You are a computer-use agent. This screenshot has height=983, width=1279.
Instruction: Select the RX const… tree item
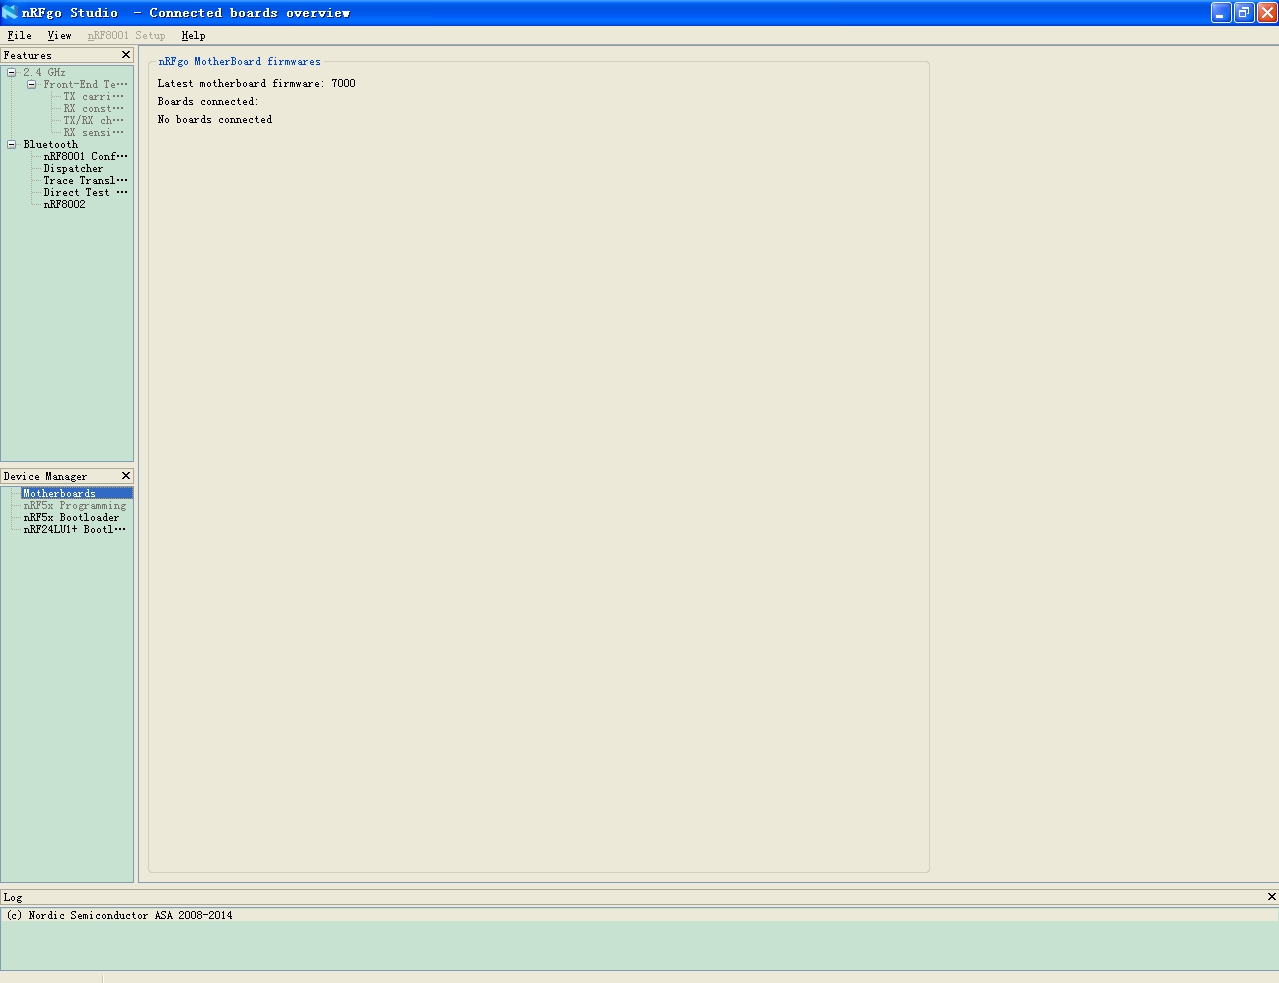click(94, 109)
